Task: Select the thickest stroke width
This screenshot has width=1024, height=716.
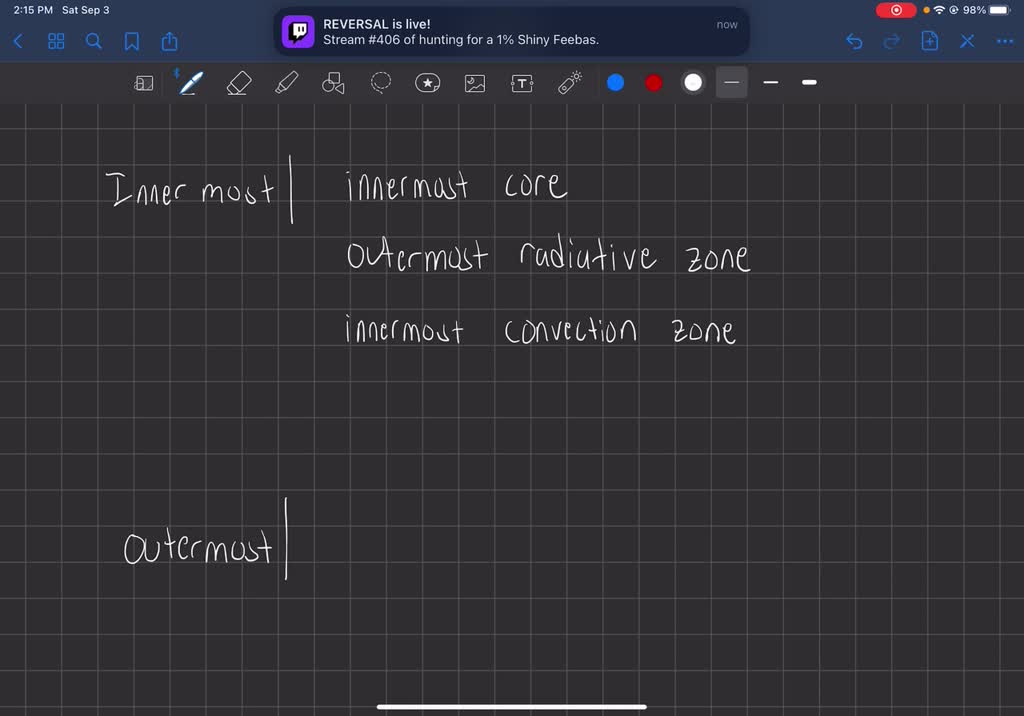Action: coord(809,83)
